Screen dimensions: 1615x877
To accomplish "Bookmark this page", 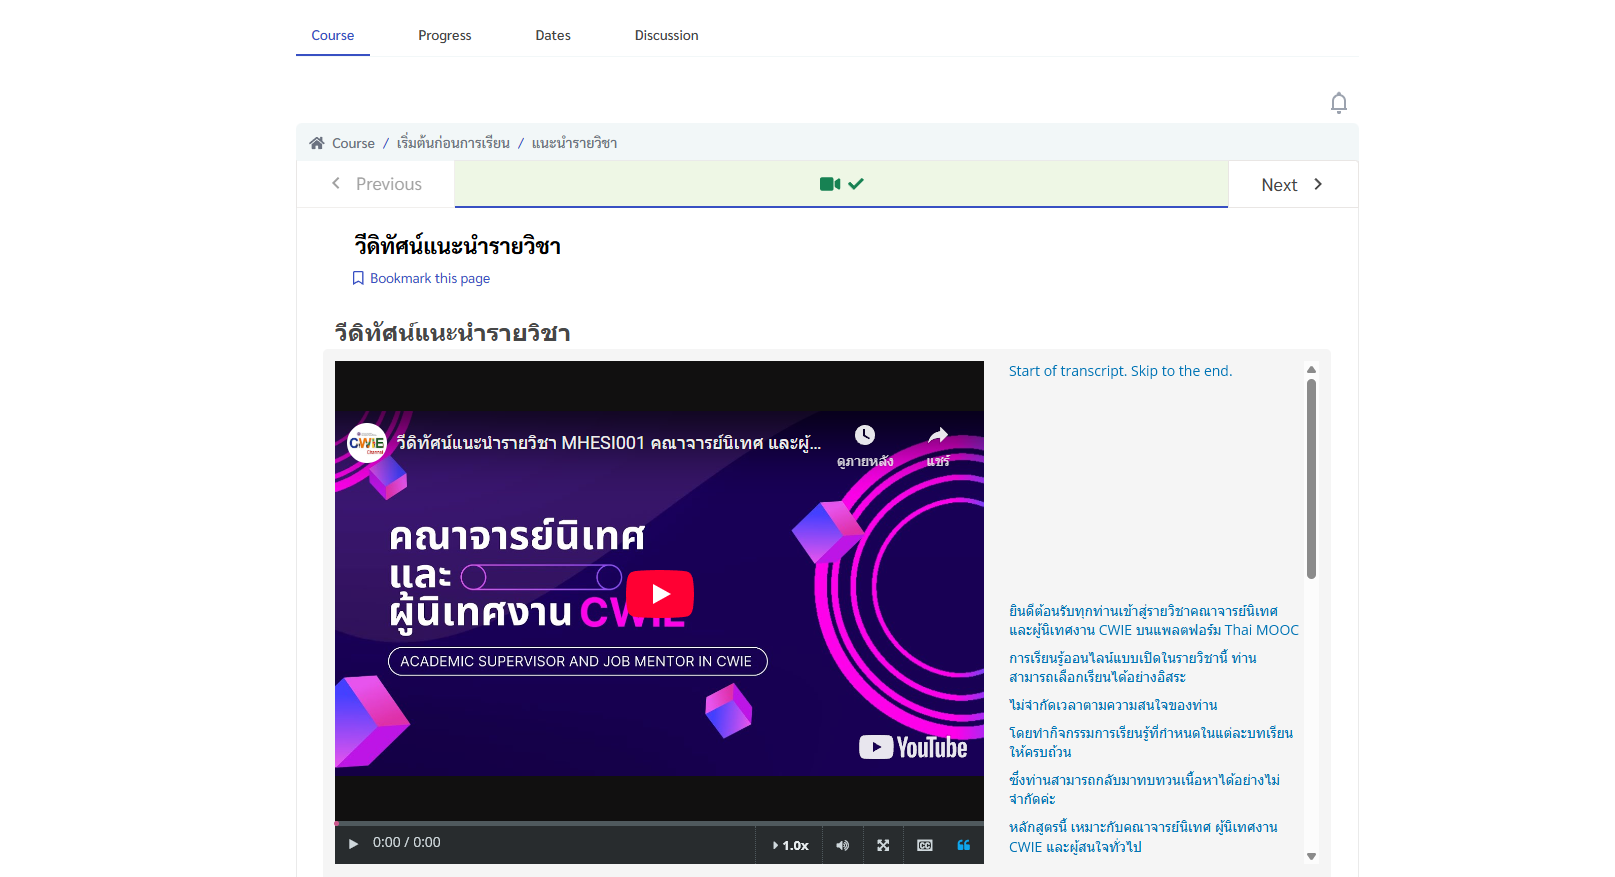I will [x=421, y=278].
